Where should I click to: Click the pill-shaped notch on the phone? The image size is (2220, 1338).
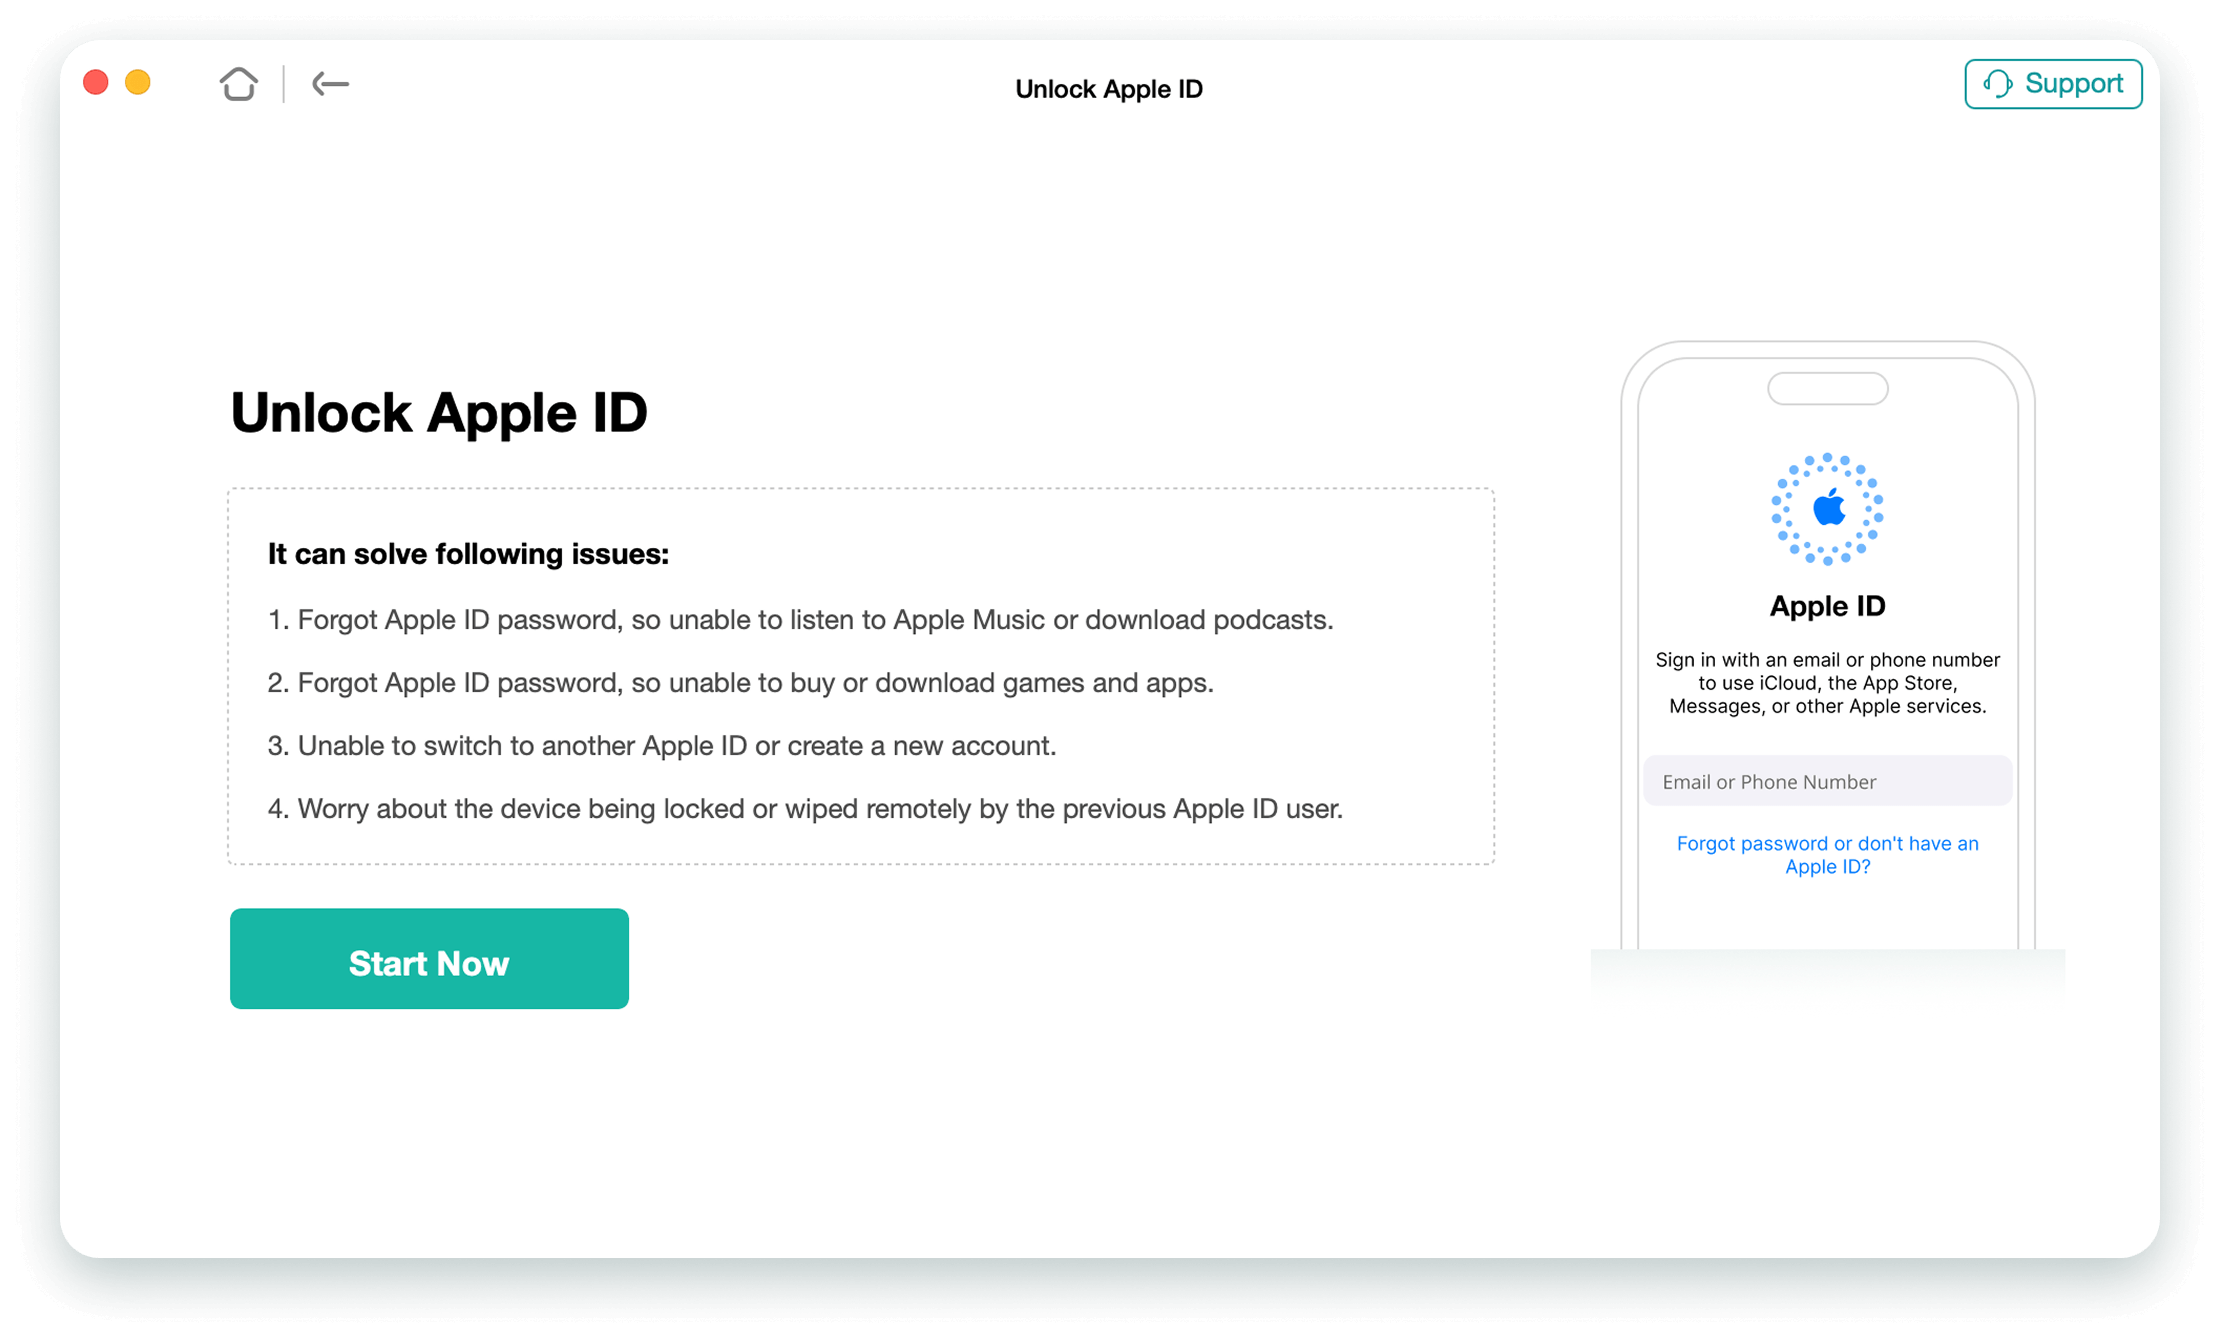1827,388
